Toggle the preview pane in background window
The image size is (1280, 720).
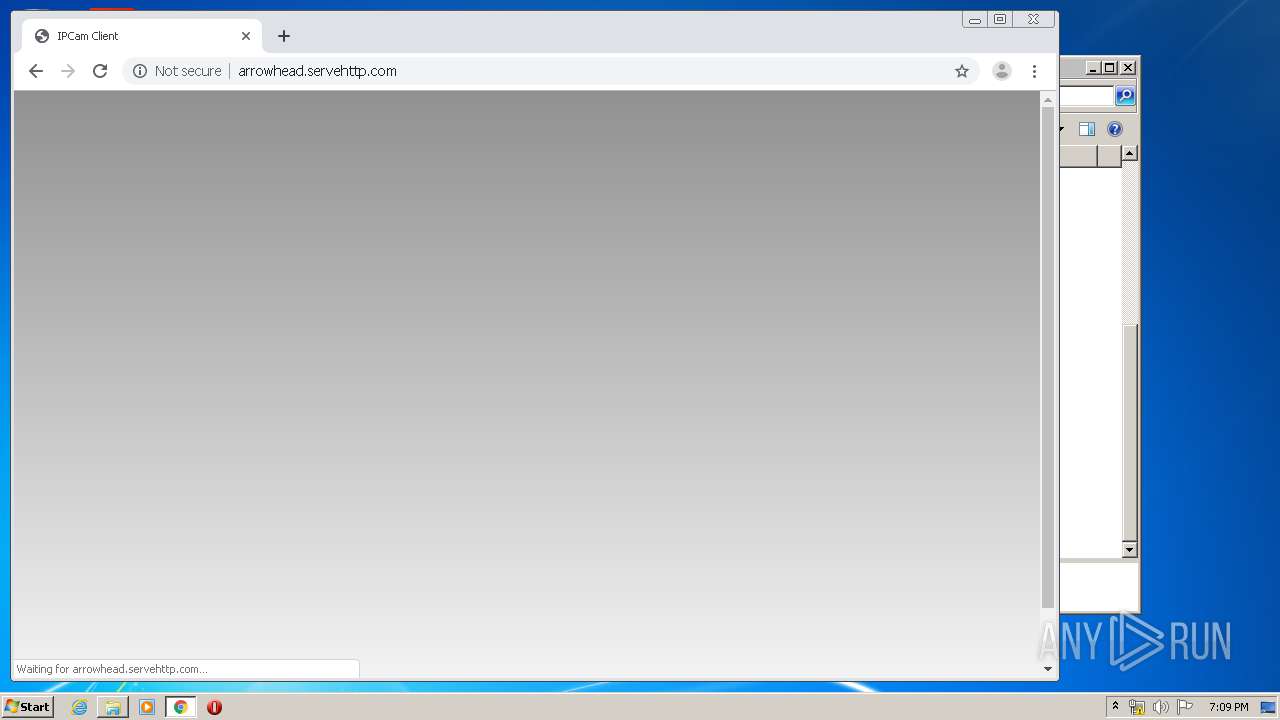coord(1087,129)
